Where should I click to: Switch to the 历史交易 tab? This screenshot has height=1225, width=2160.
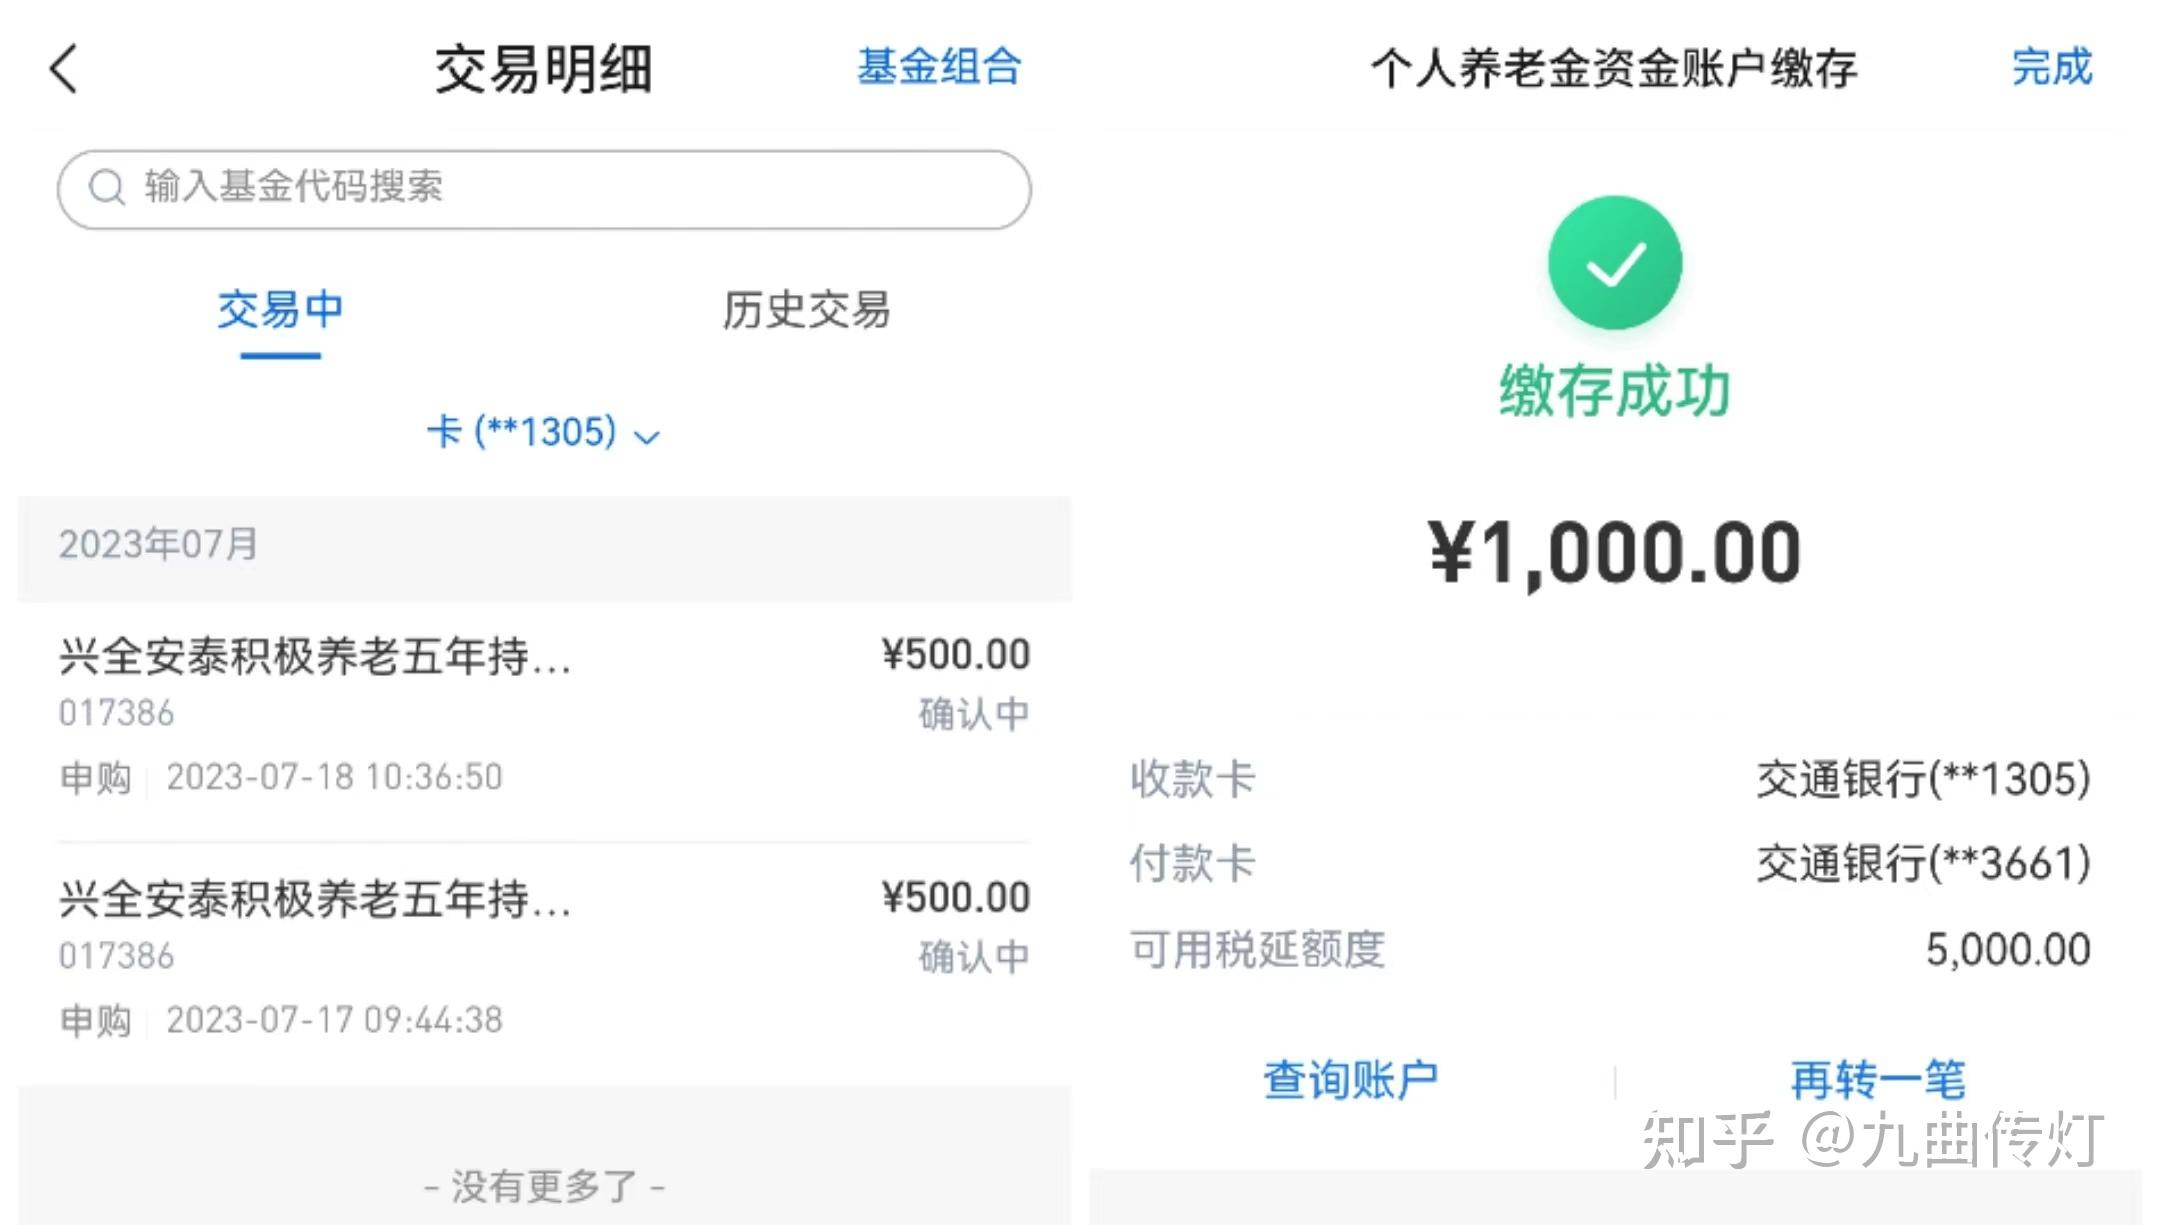806,310
